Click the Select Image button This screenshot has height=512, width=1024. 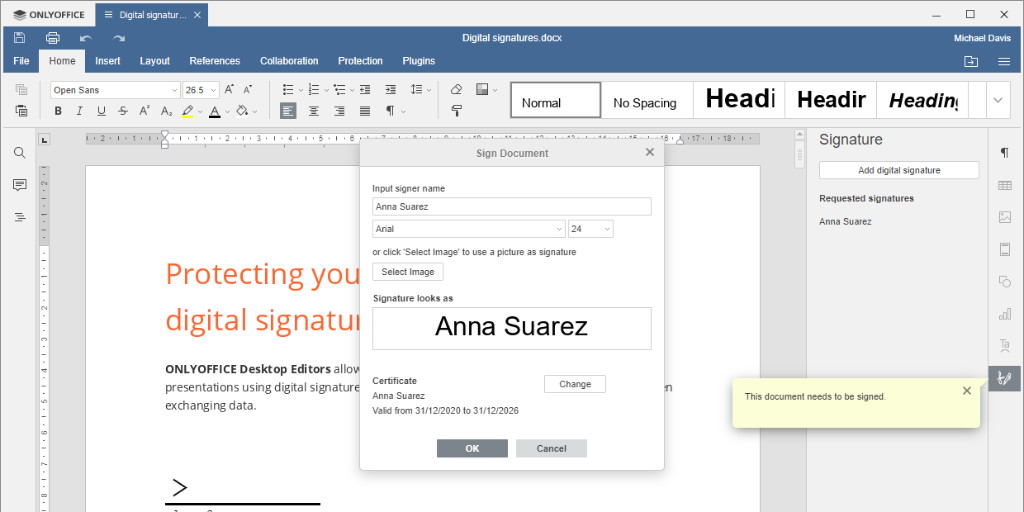point(408,272)
